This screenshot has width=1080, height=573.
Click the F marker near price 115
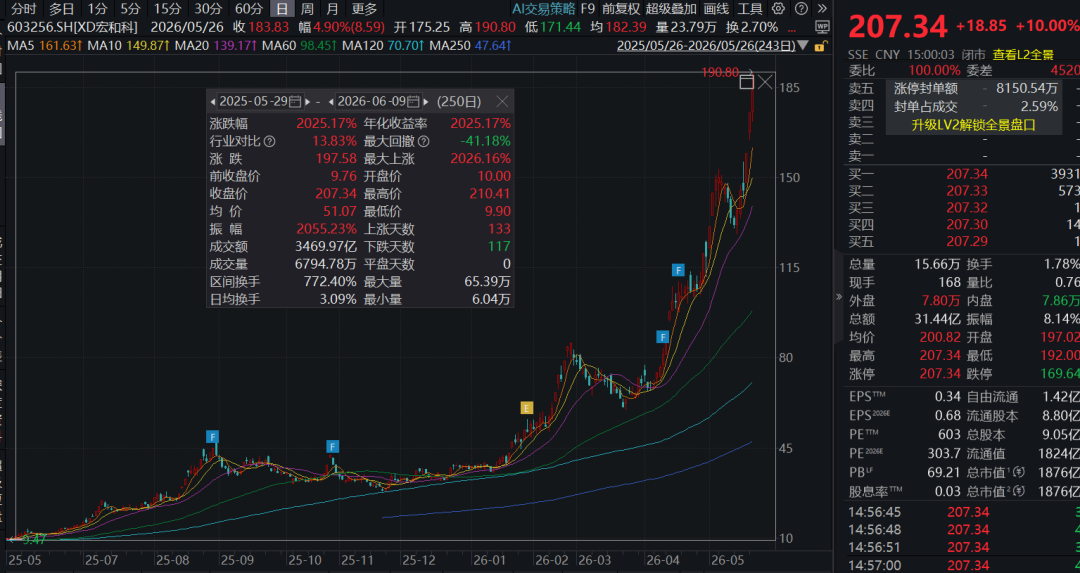678,270
